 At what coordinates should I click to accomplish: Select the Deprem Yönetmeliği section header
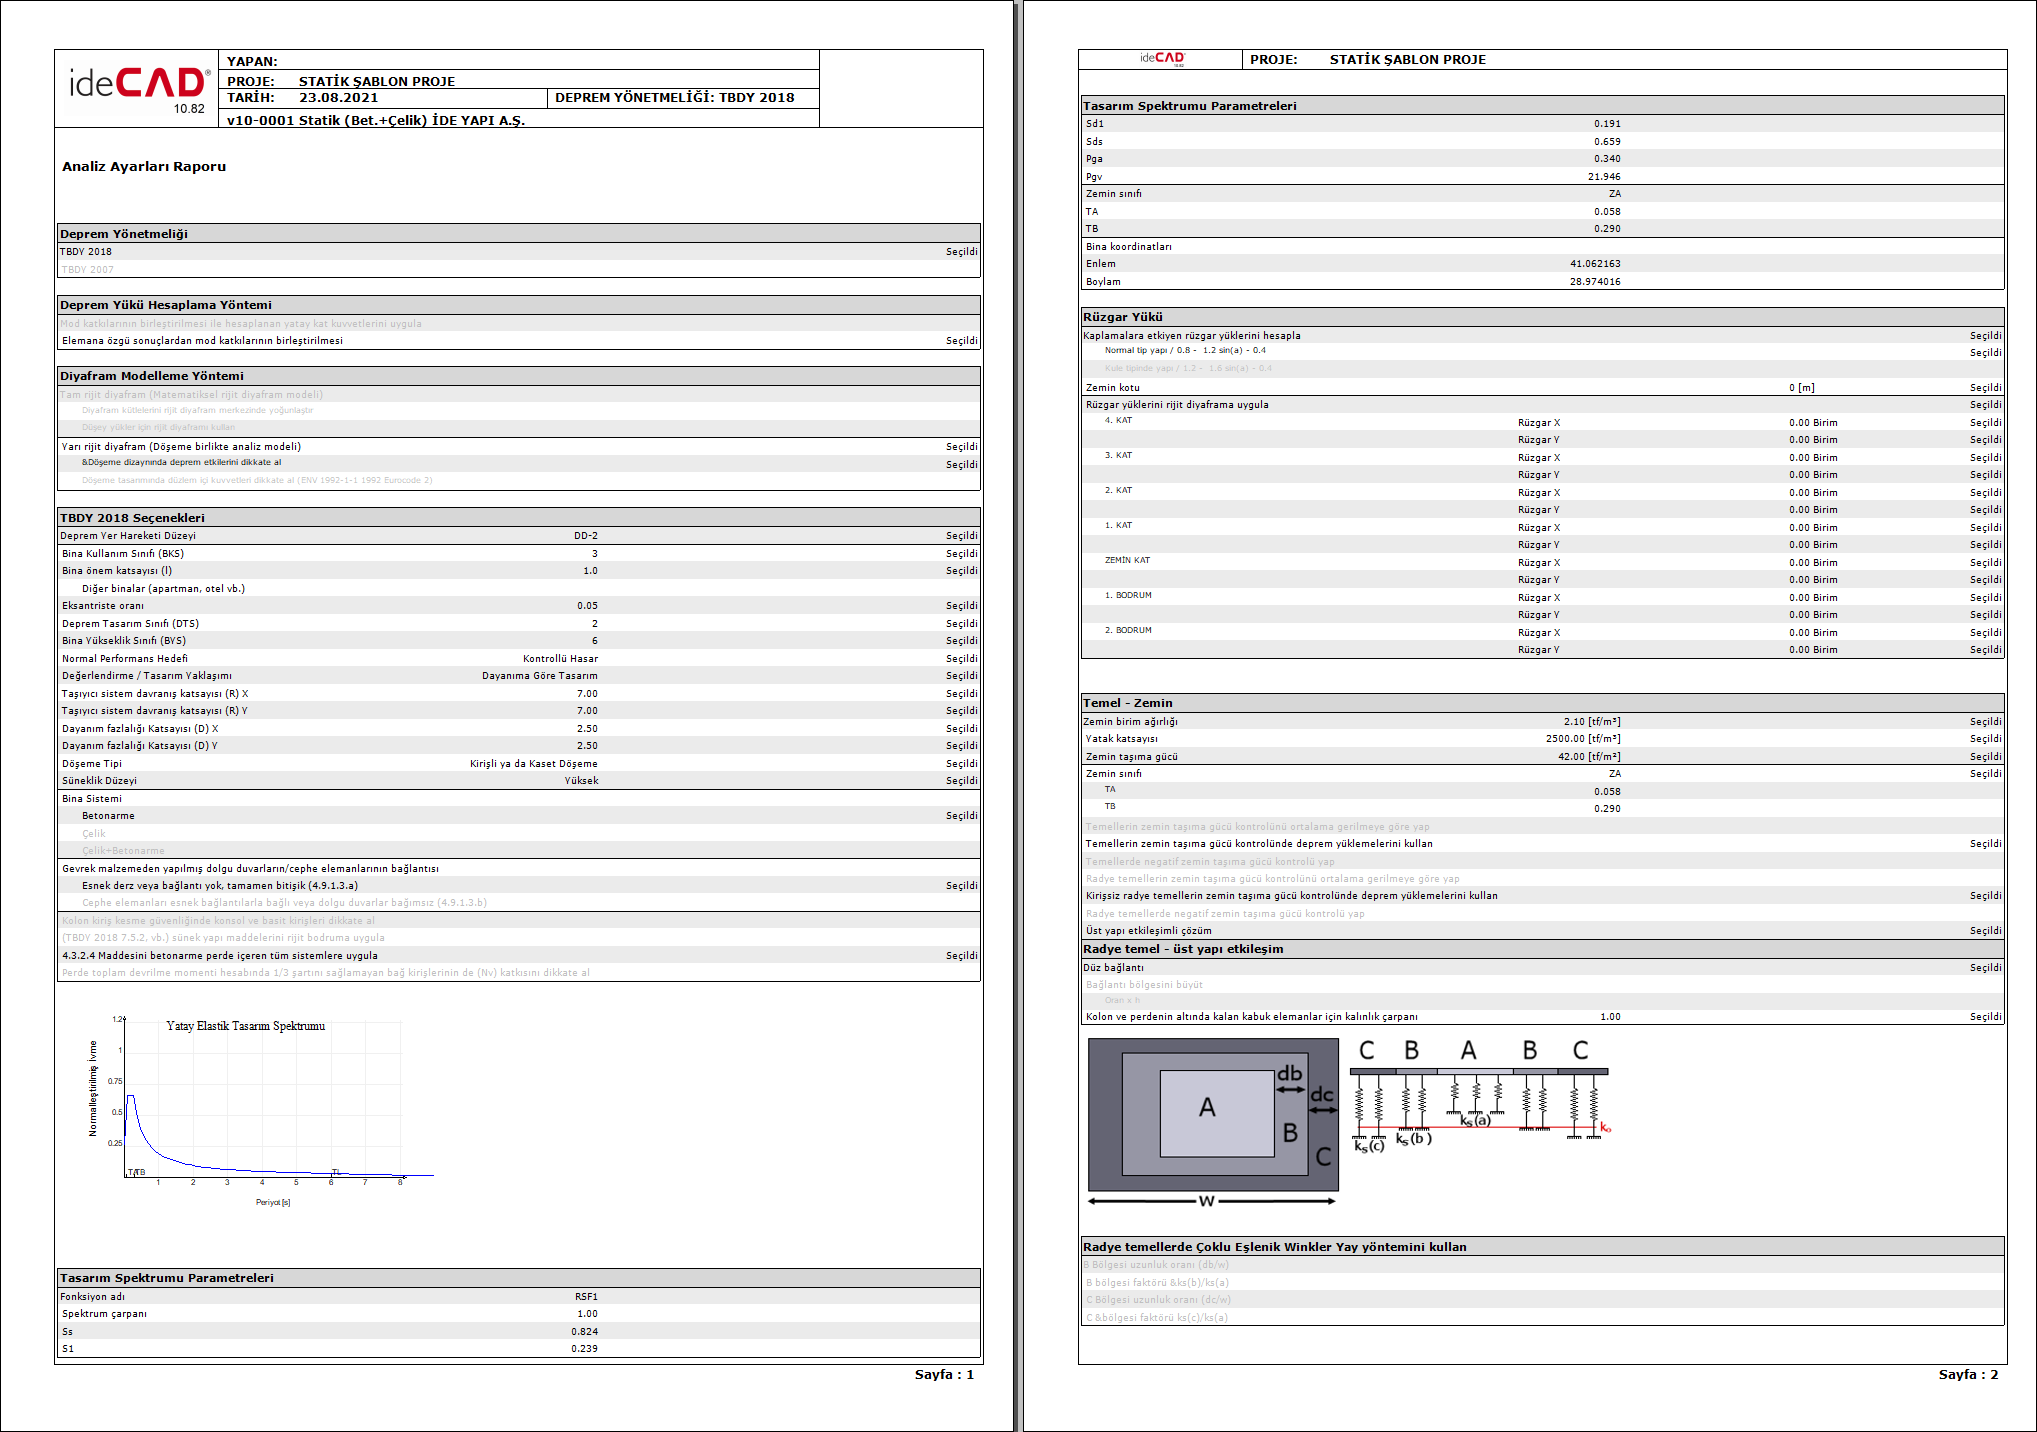coord(124,234)
